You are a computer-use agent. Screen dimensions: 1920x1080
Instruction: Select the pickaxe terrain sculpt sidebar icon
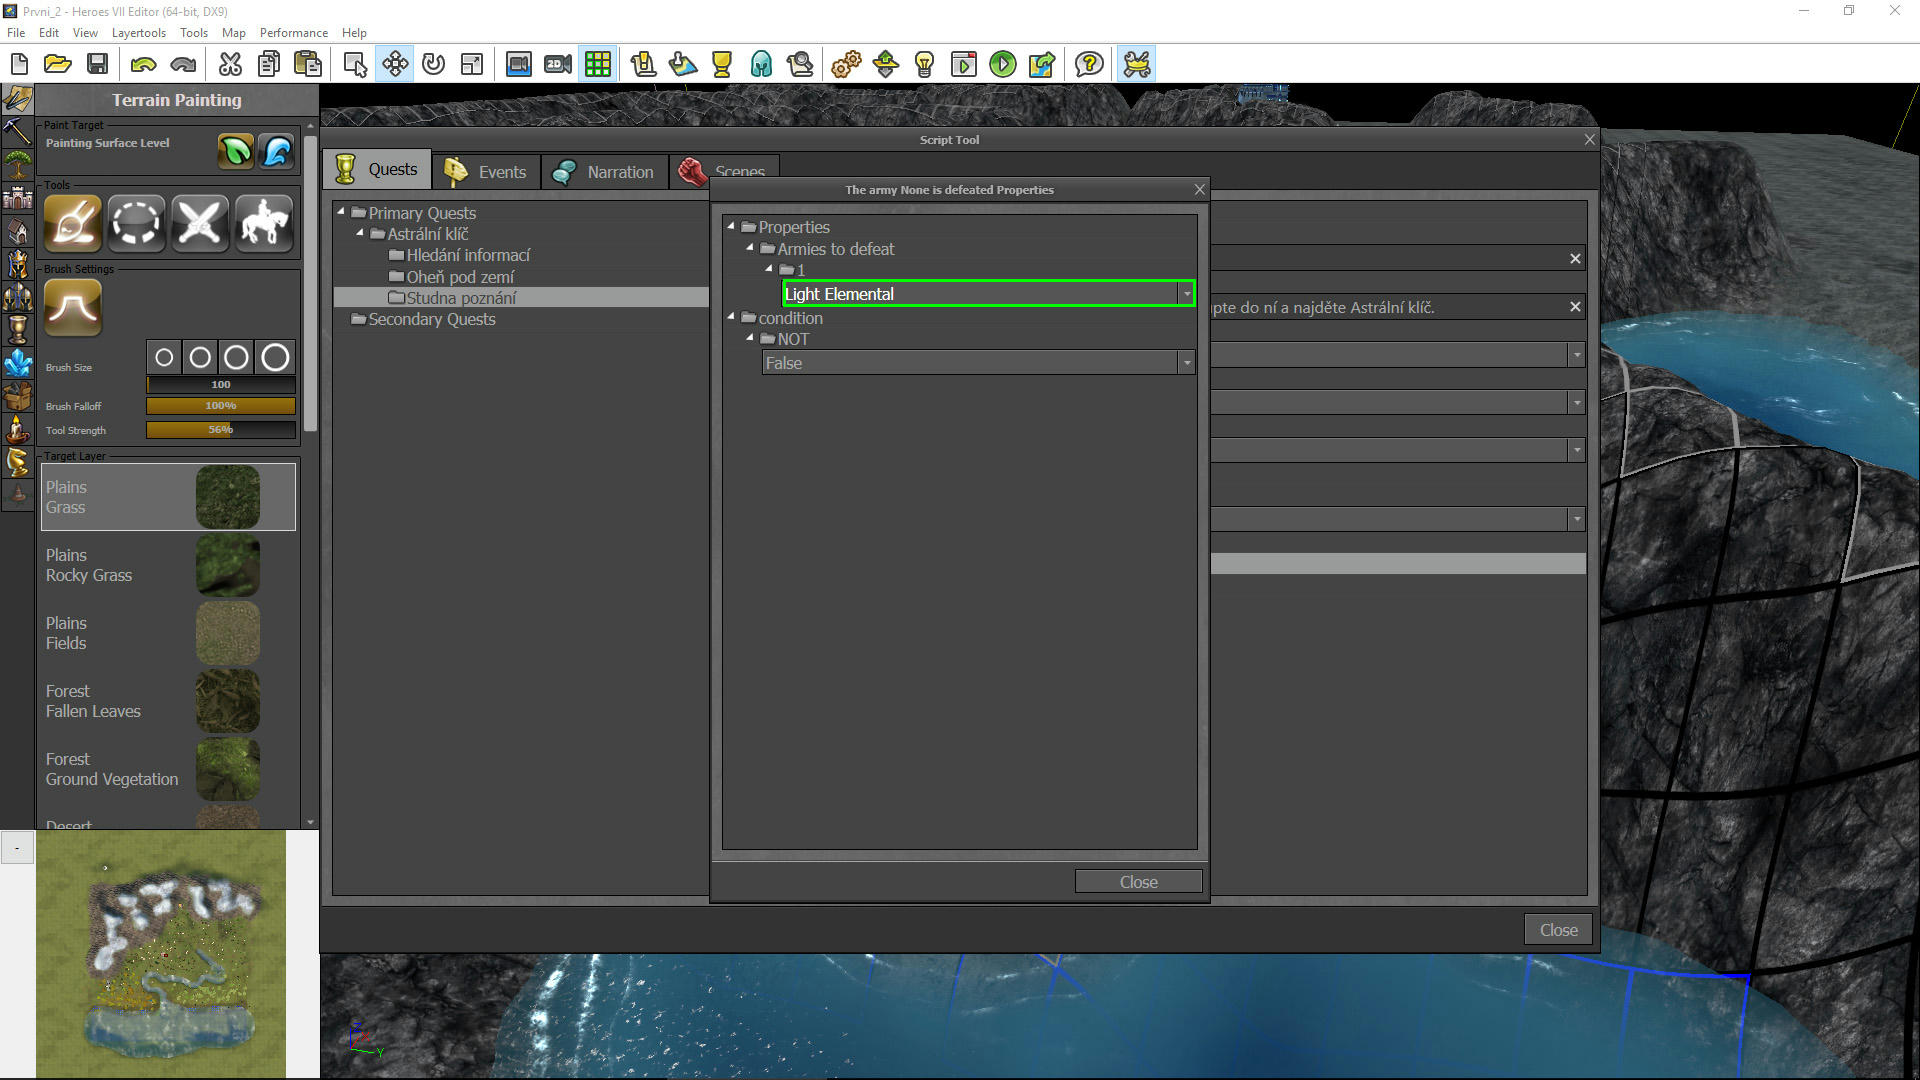(17, 130)
